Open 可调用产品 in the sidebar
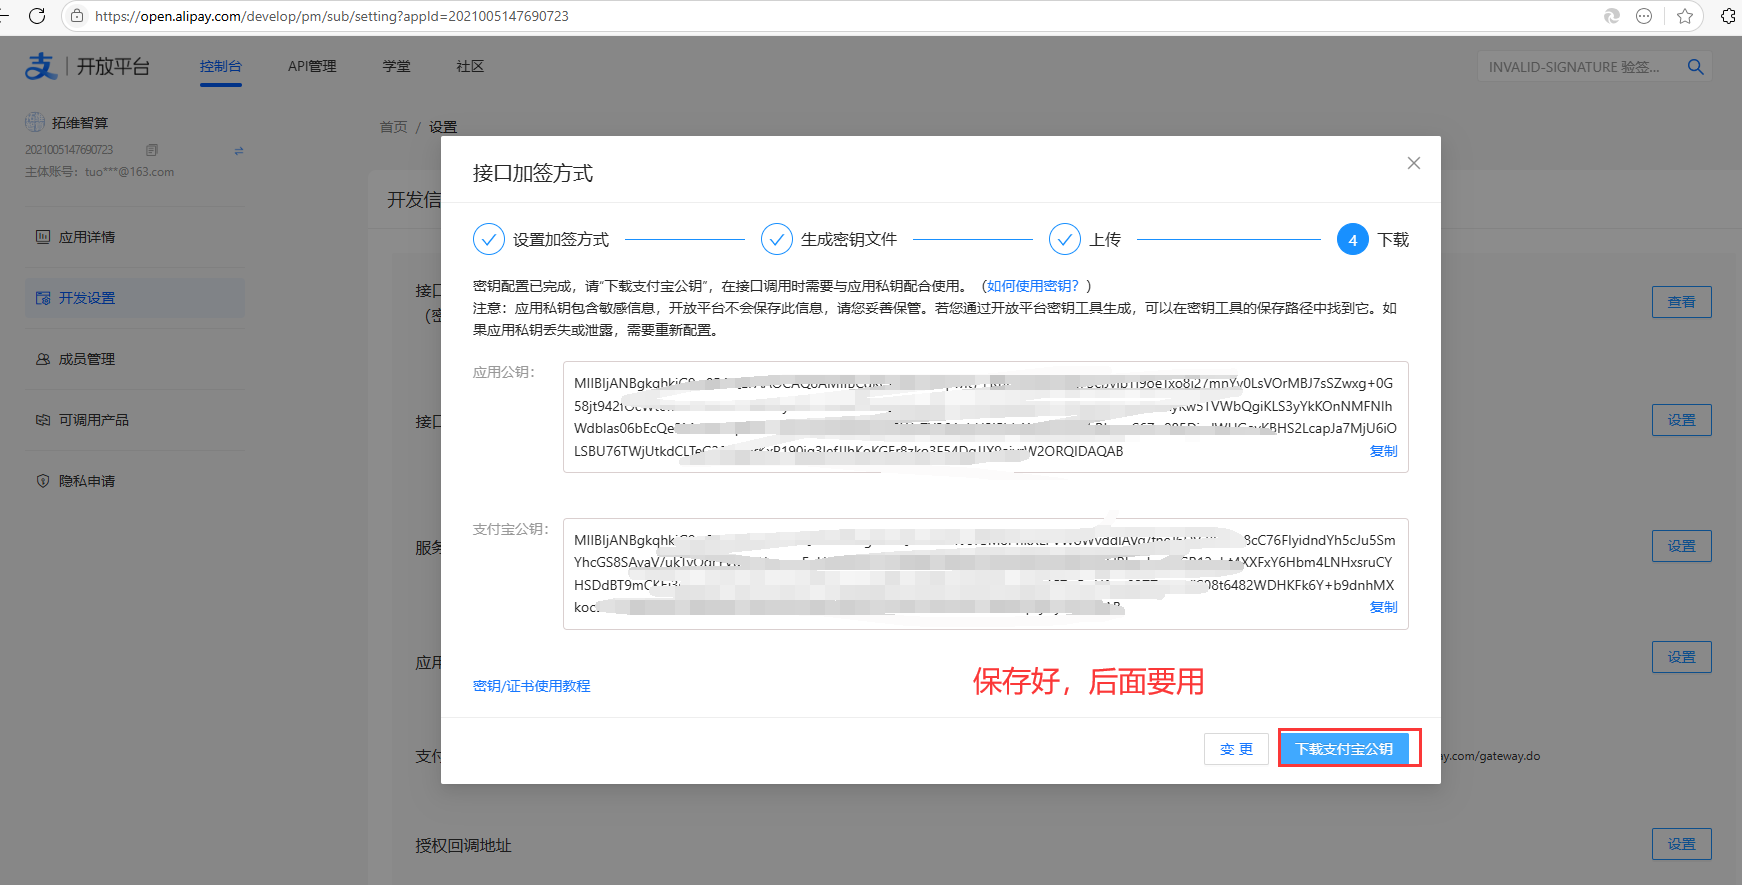This screenshot has width=1742, height=885. pyautogui.click(x=135, y=420)
